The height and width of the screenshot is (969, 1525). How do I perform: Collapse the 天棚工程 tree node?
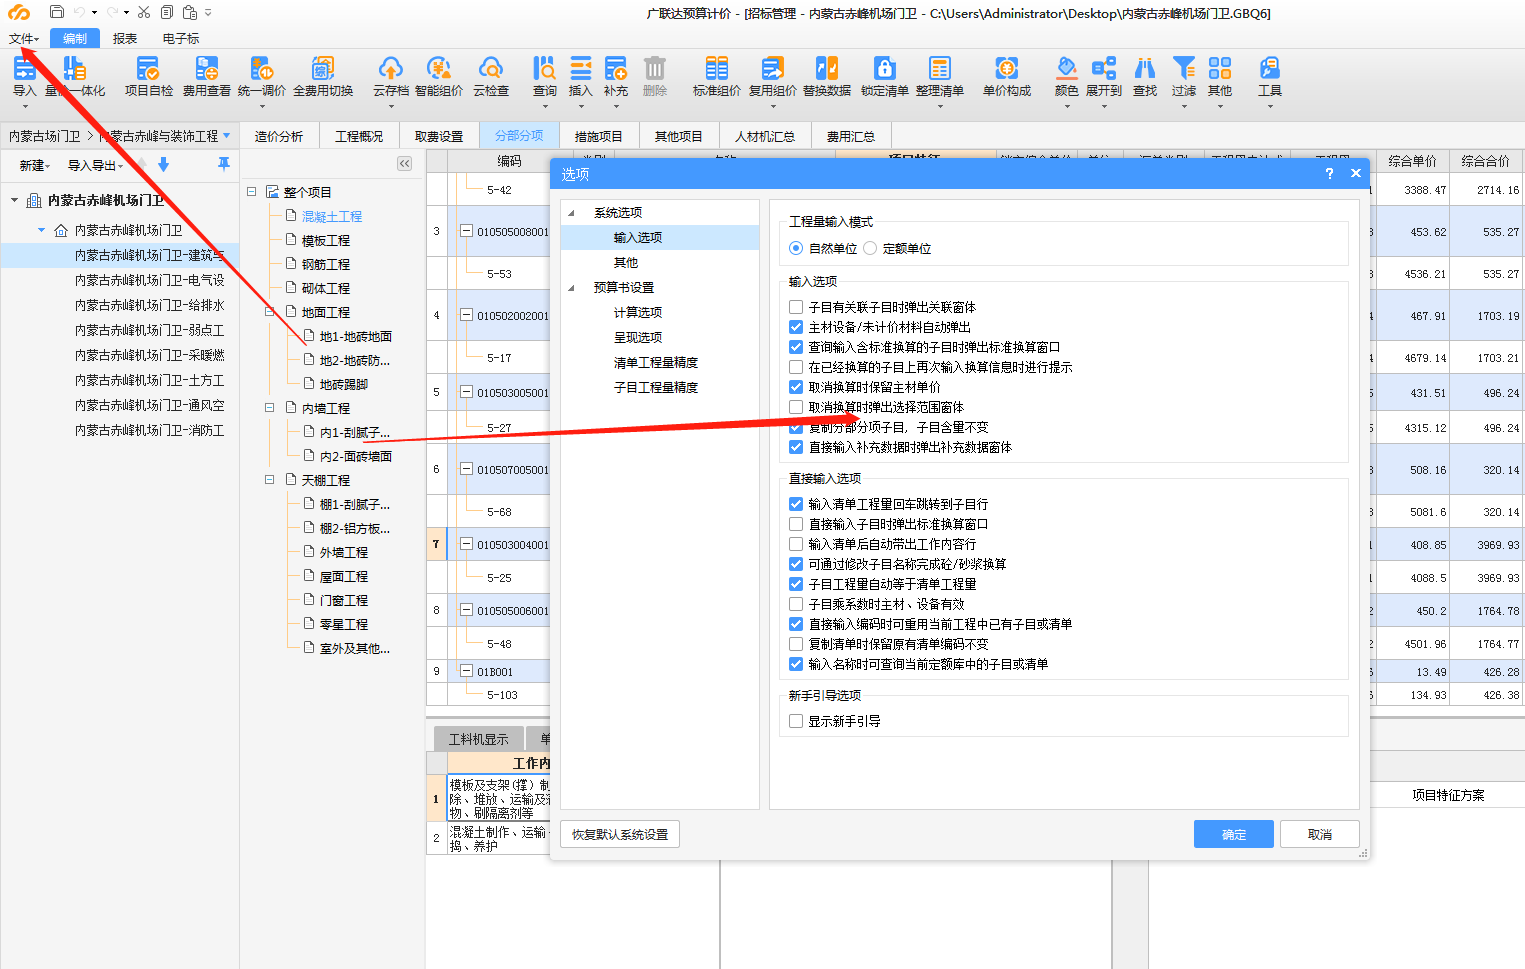click(x=269, y=480)
